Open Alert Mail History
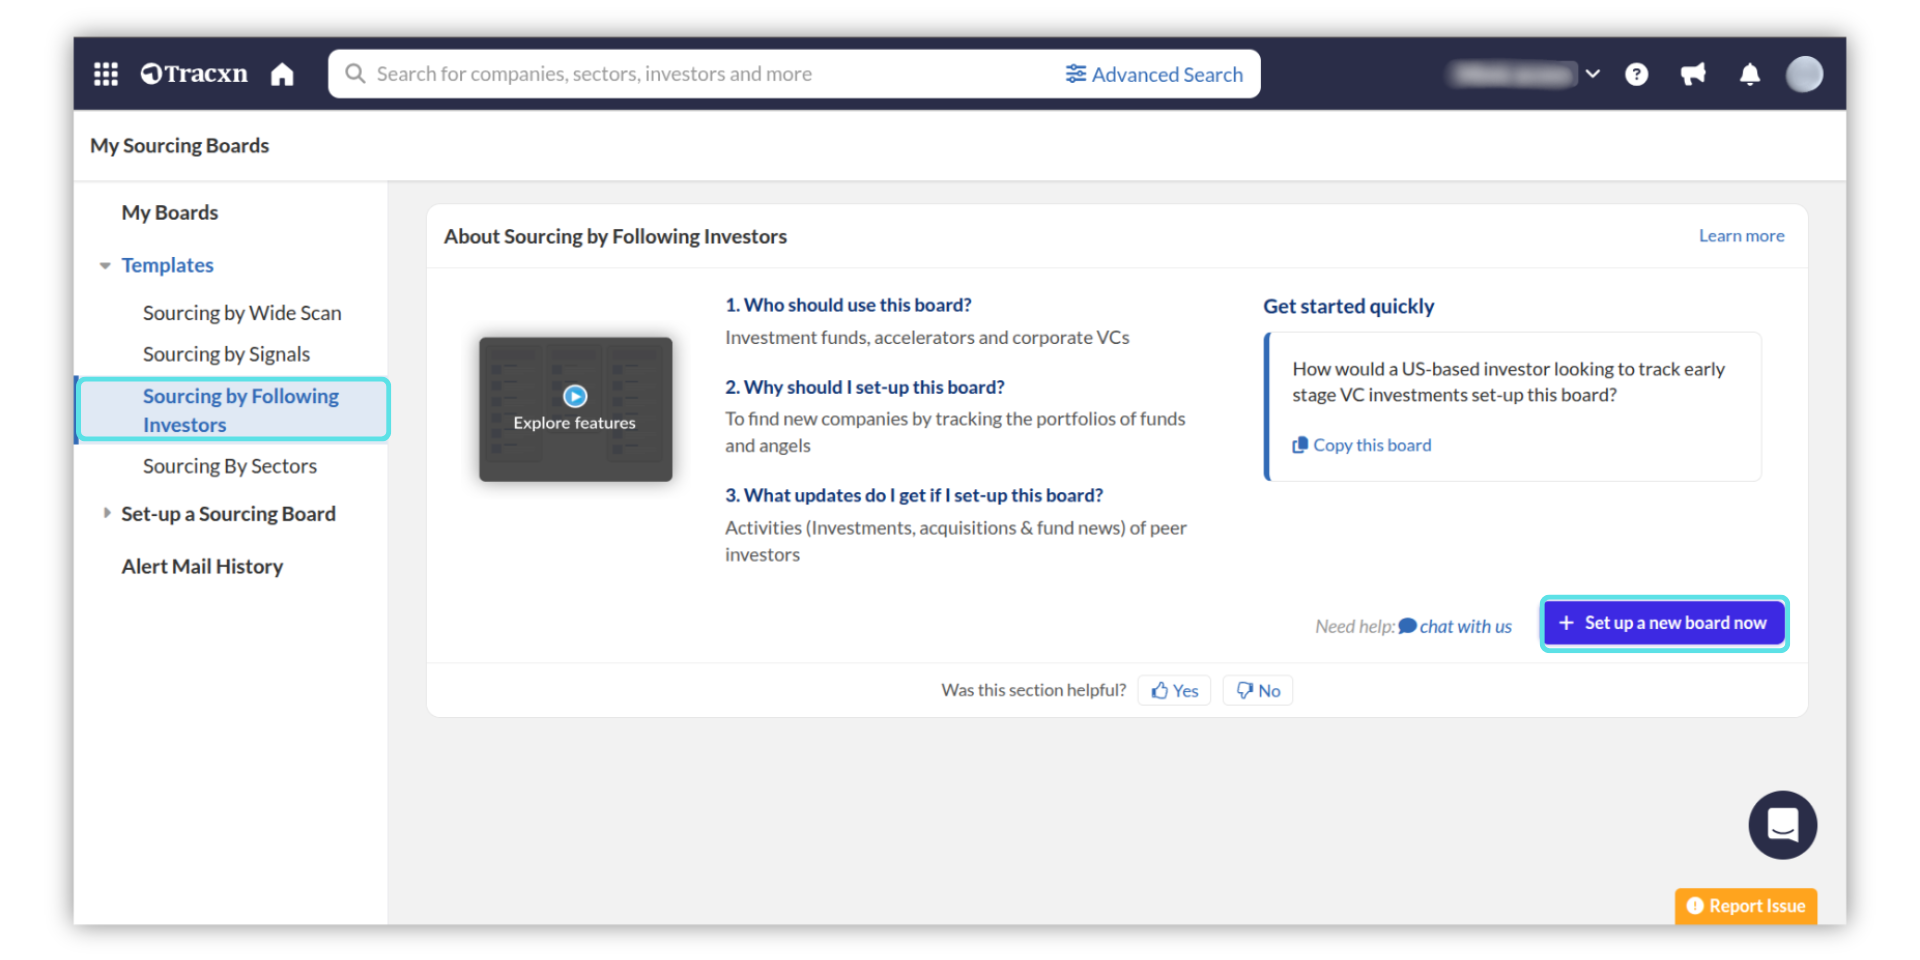 coord(202,566)
